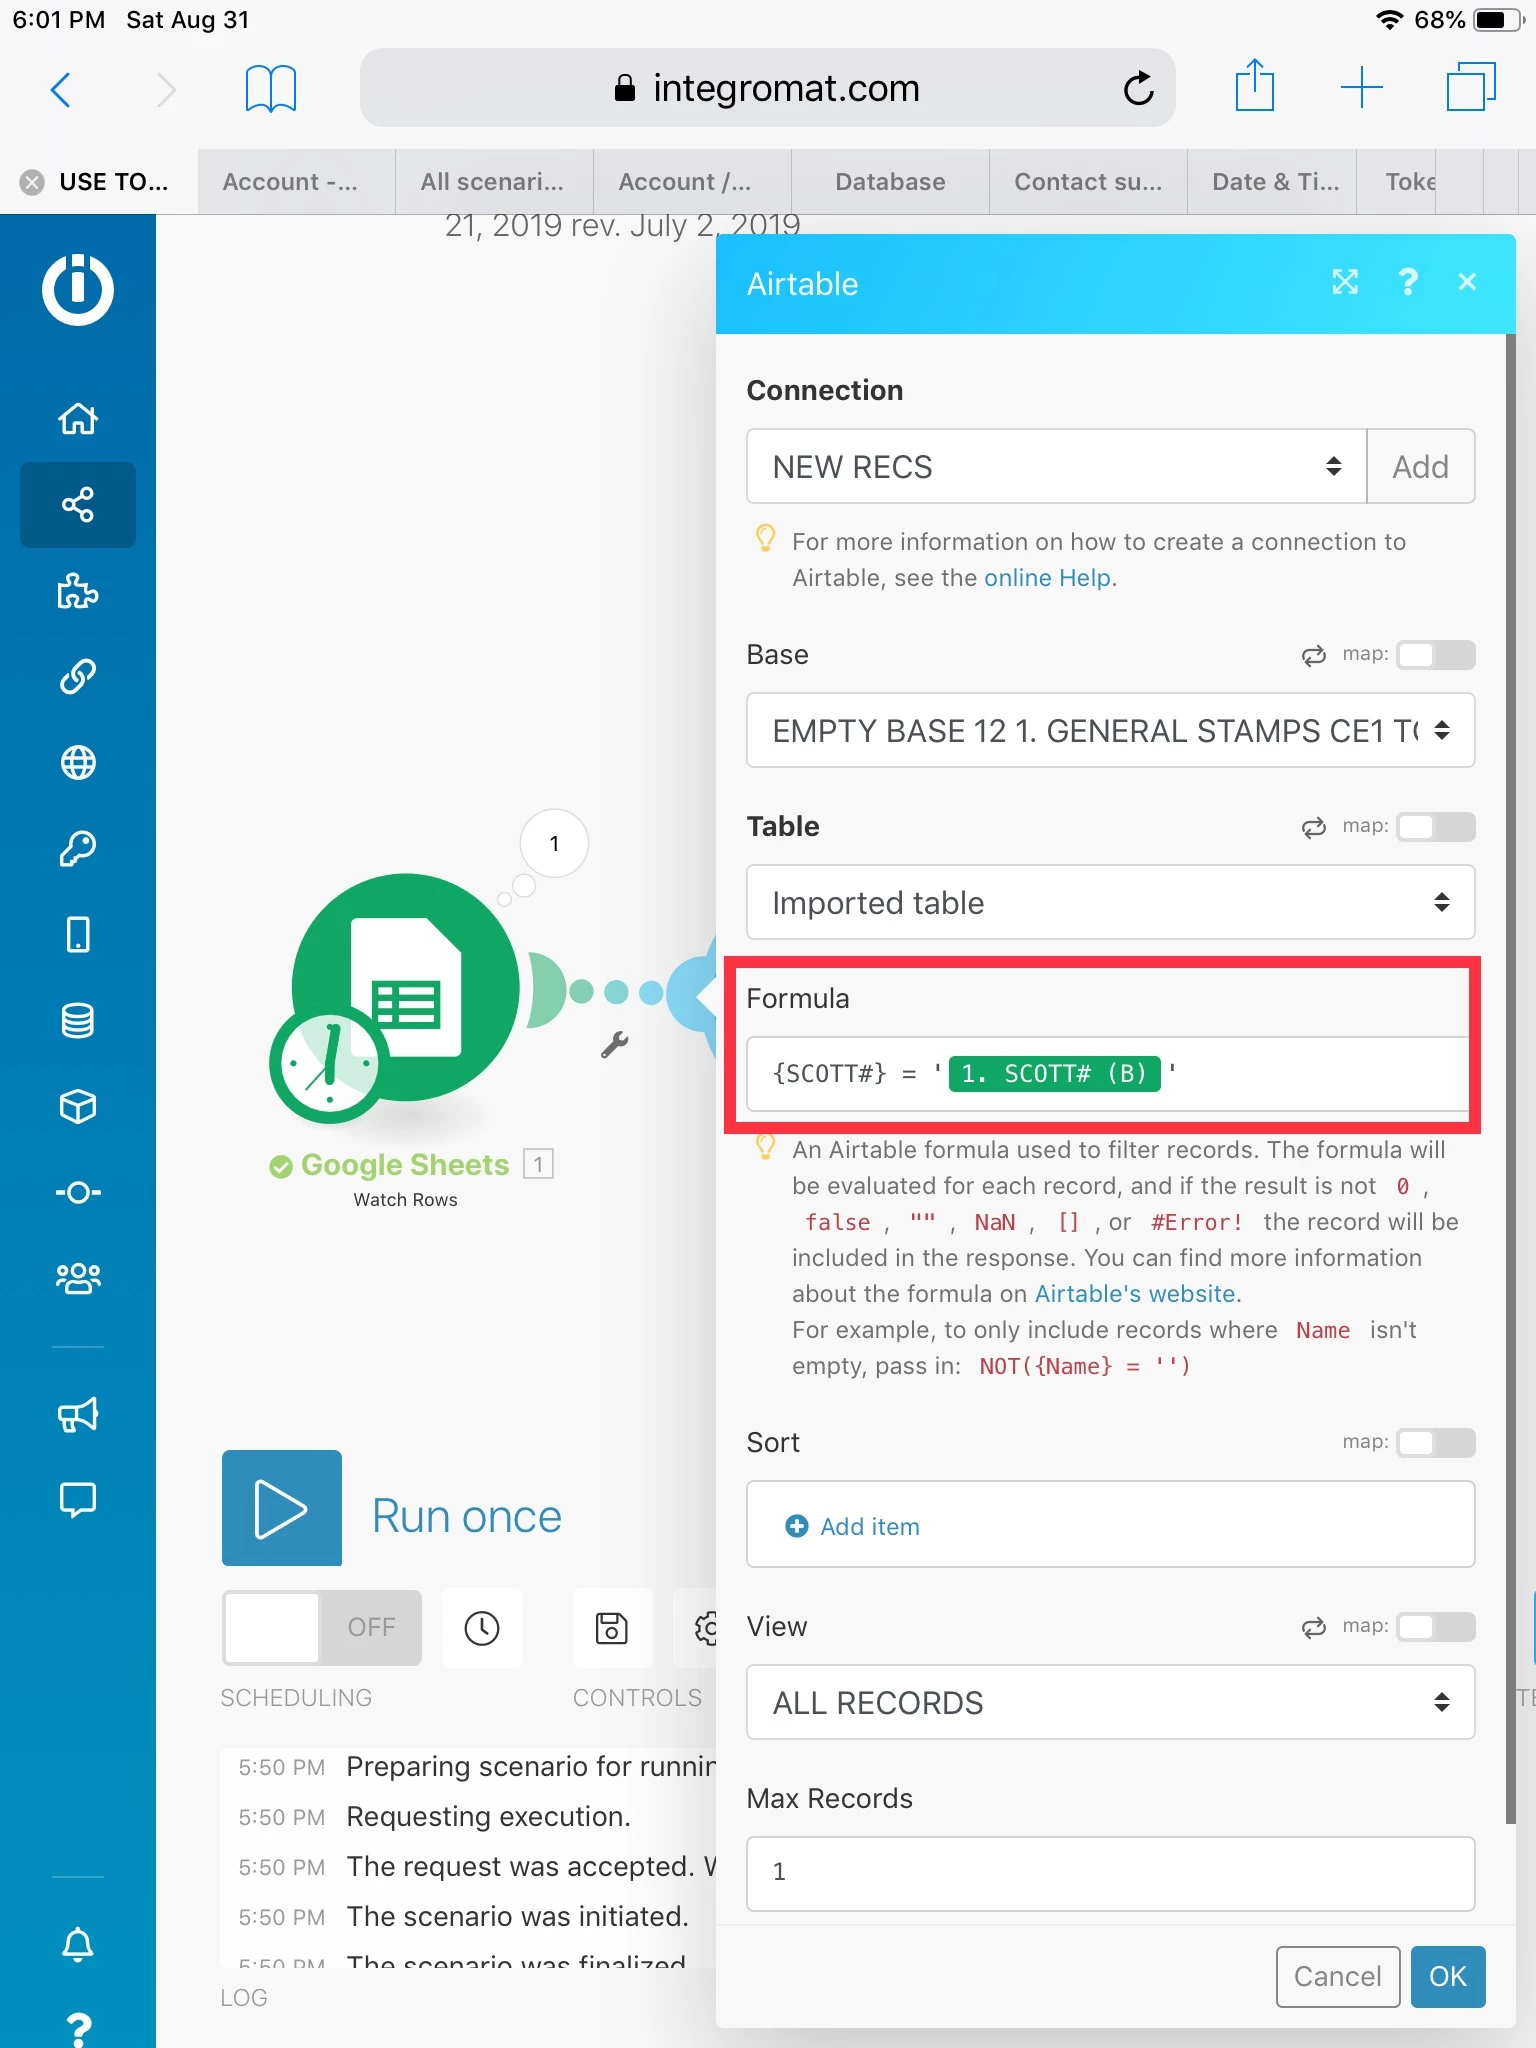Click the Run once play button
This screenshot has height=2048, width=1536.
pyautogui.click(x=282, y=1508)
